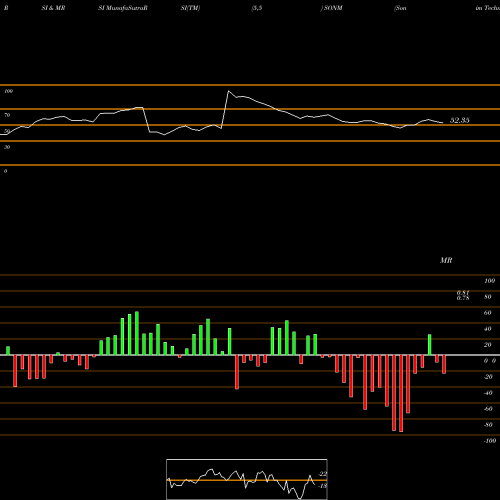Select the last green bar near the chart's right end
This screenshot has width=500, height=500.
click(430, 345)
